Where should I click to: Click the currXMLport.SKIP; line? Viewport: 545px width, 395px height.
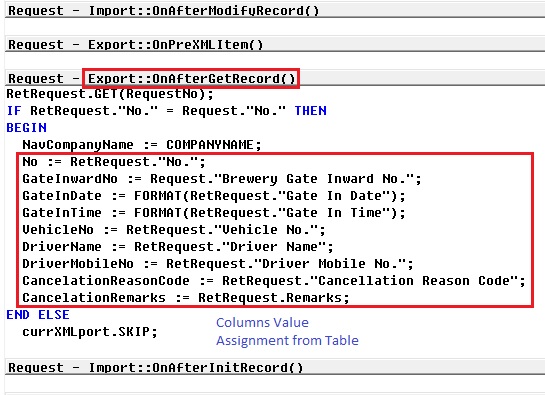90,332
